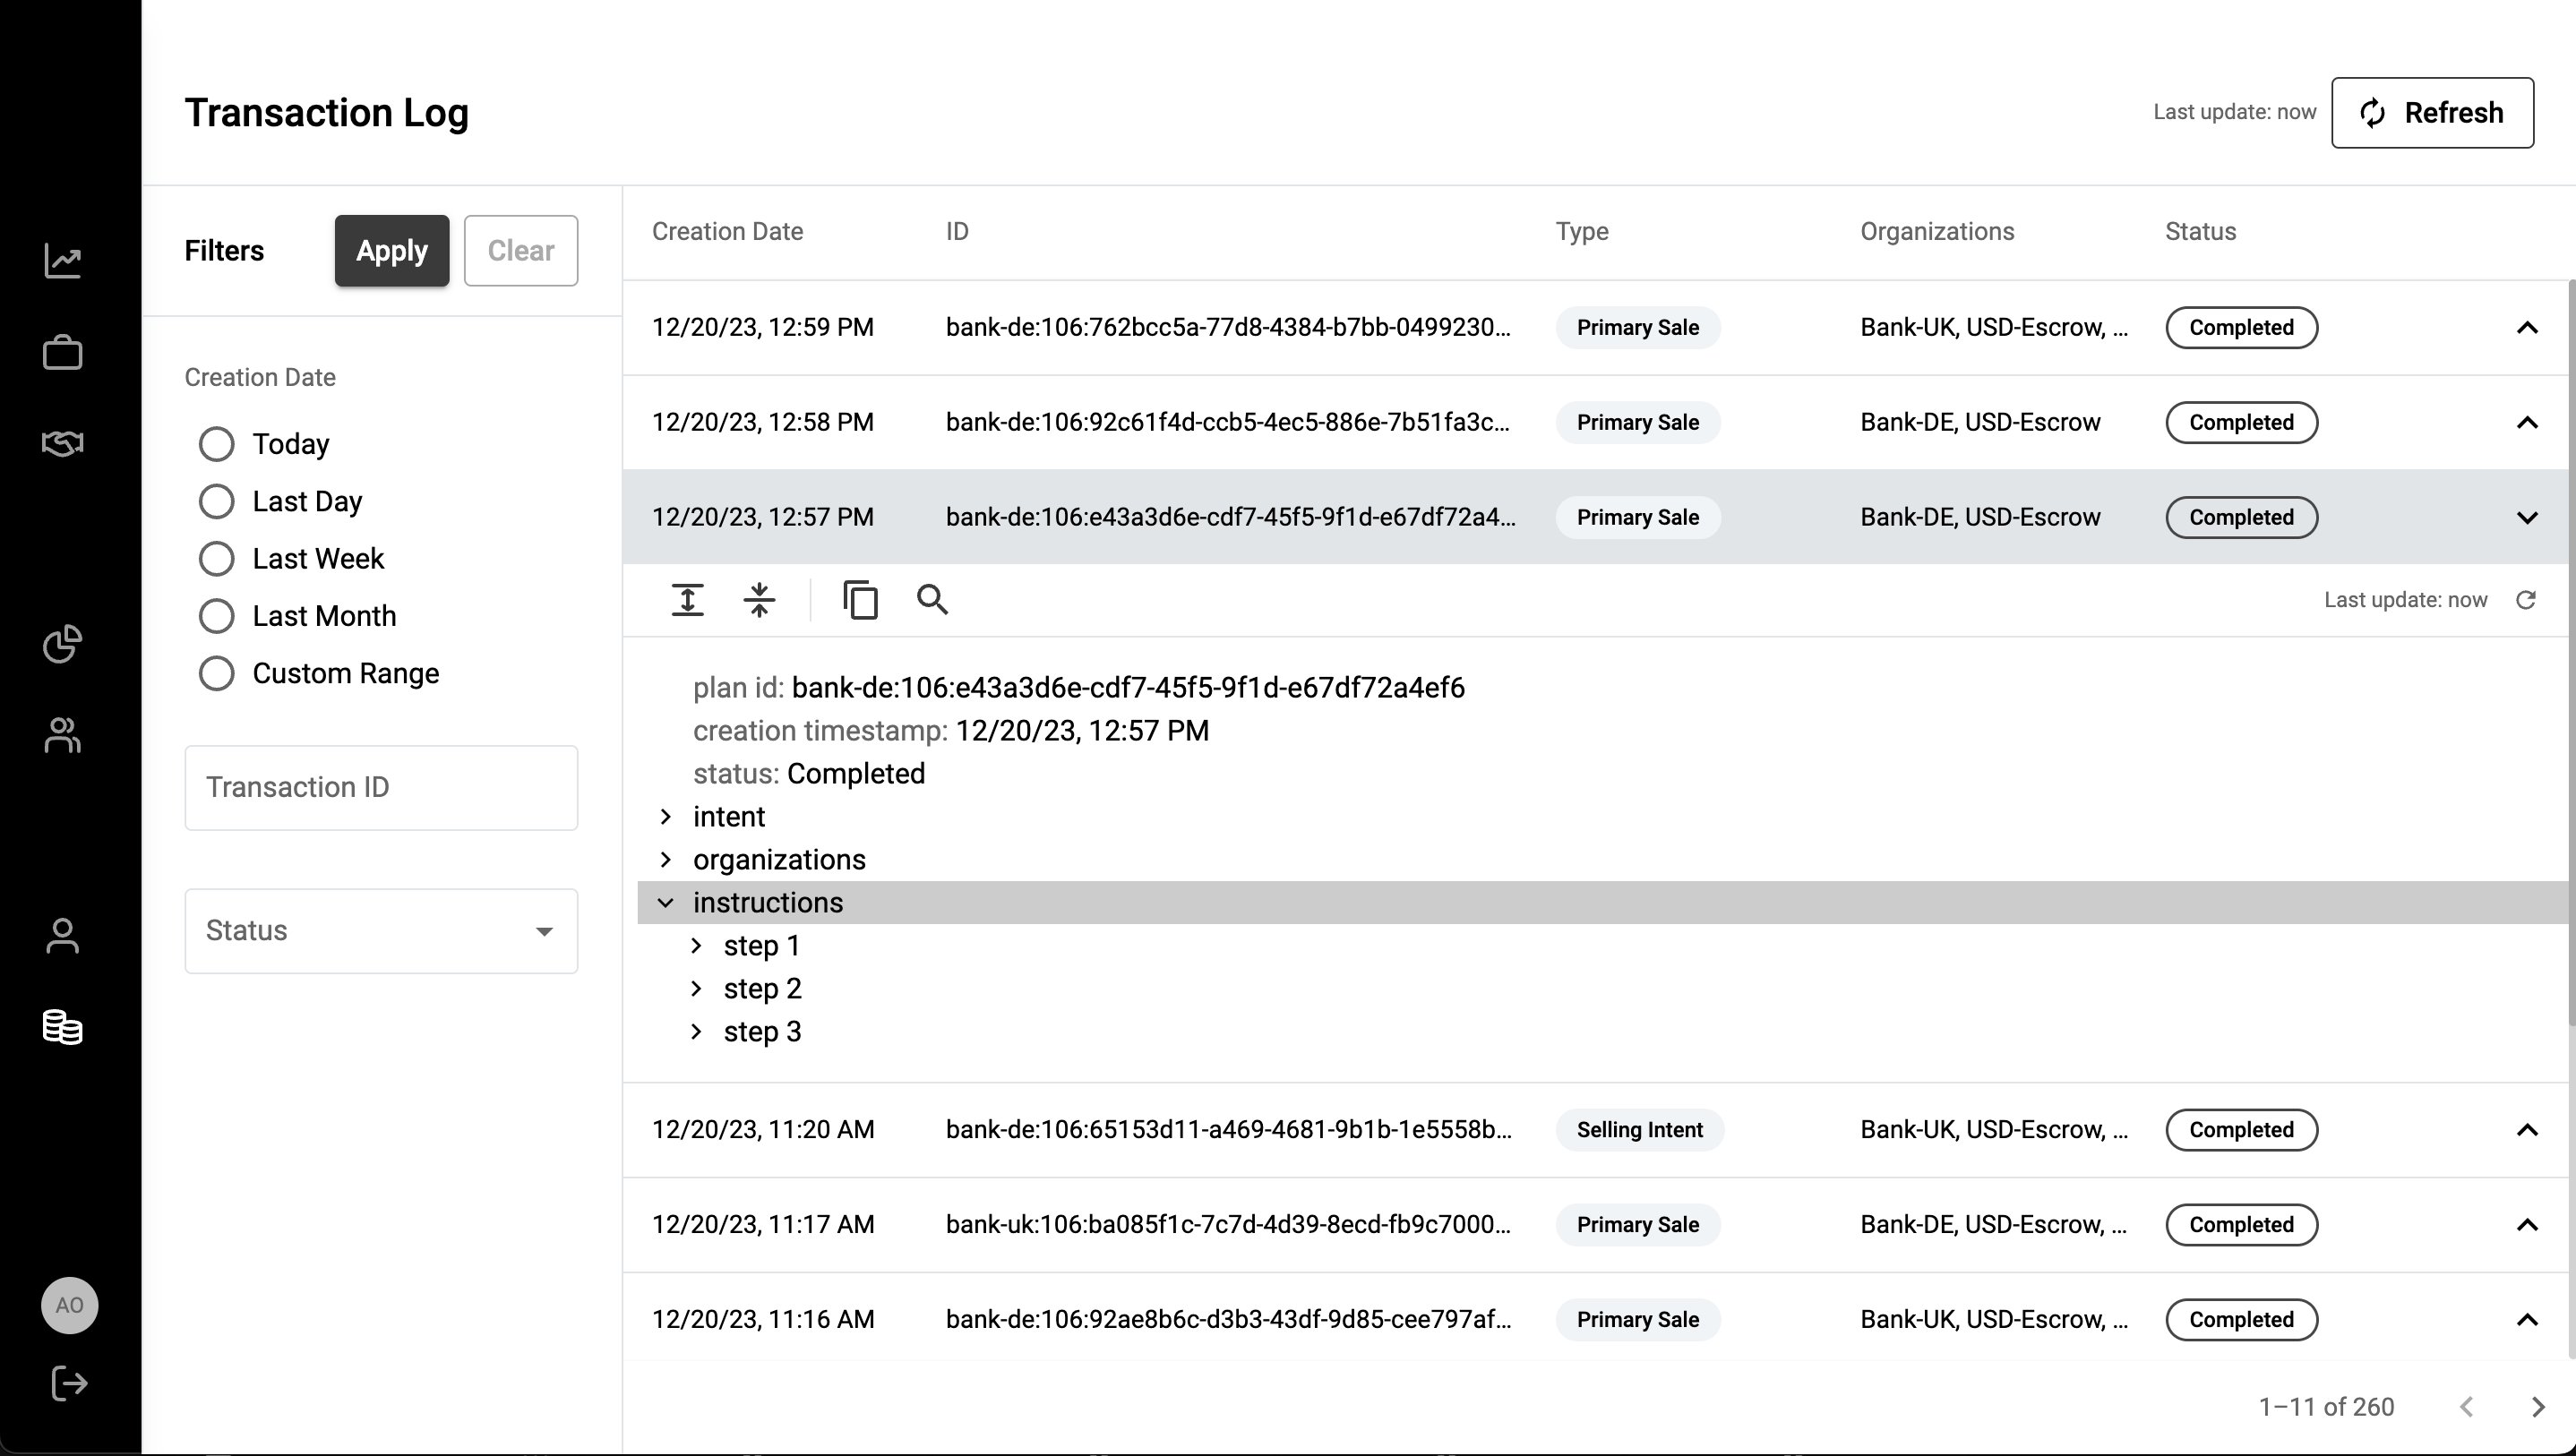Click the Organizations column header
Screen dimensions: 2576x1456
click(1937, 232)
